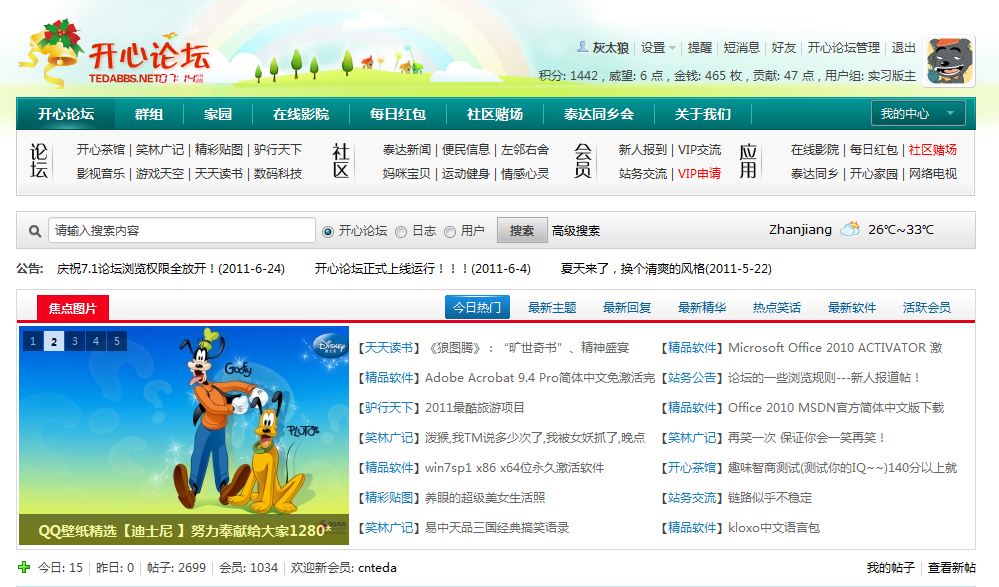999x587 pixels.
Task: Open 每日红包 in nav bar
Action: [398, 114]
